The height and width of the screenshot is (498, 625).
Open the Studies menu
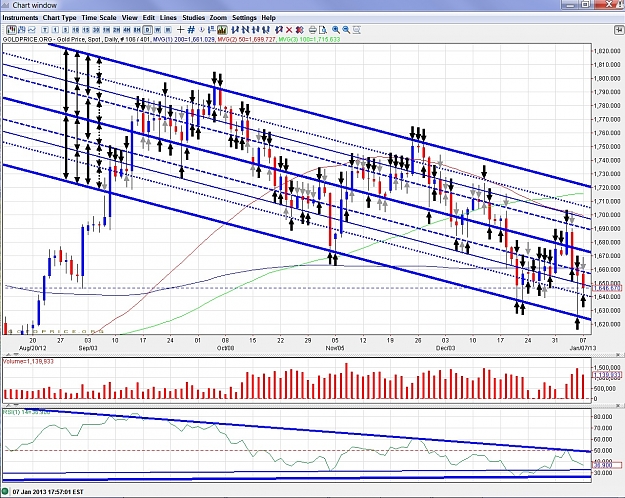point(193,18)
